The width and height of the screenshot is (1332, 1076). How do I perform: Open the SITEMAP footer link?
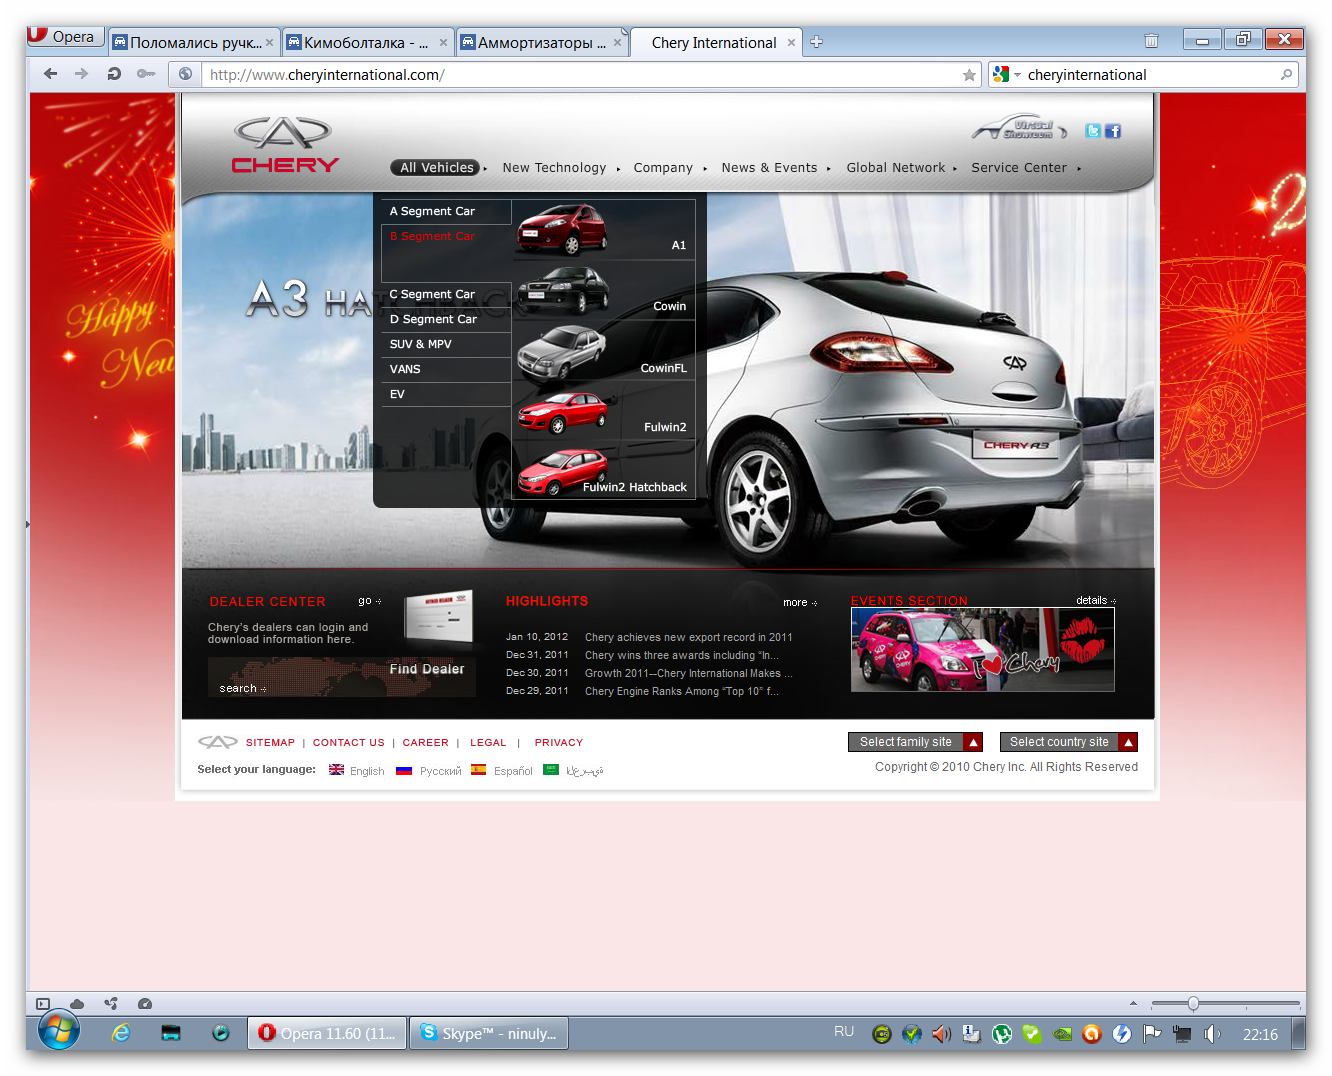pos(270,743)
